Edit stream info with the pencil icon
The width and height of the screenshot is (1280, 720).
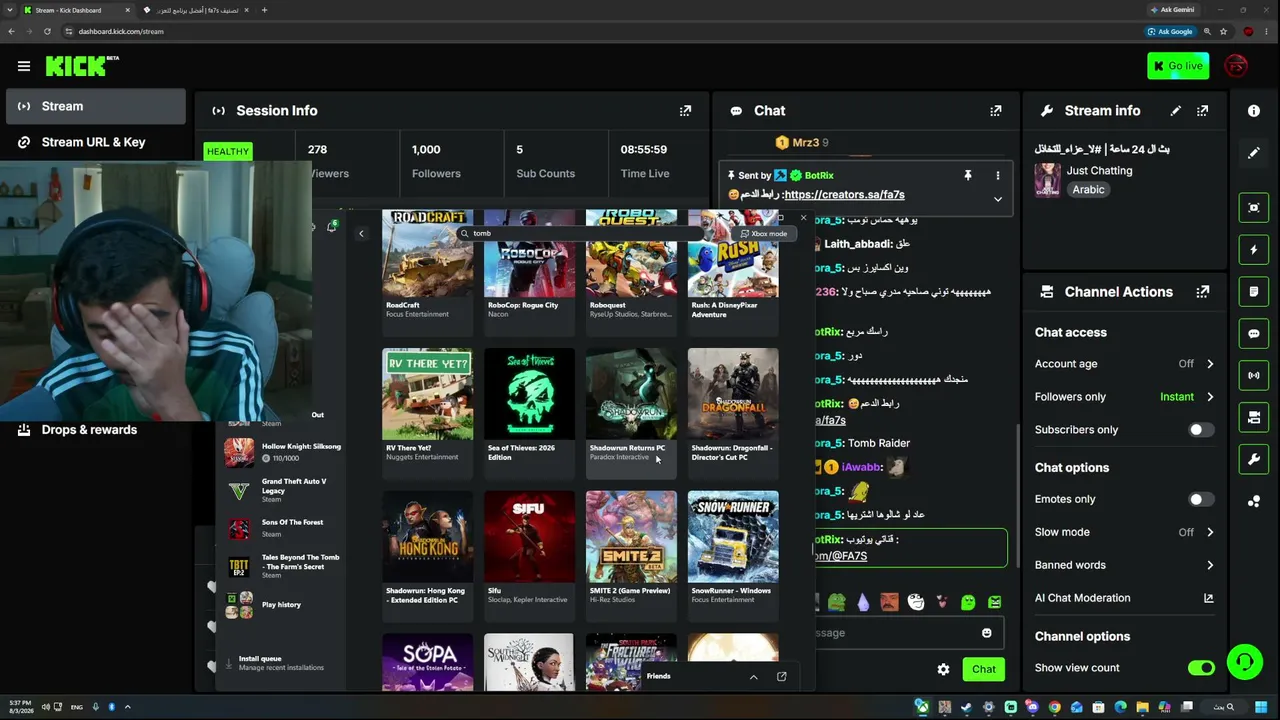click(x=1176, y=111)
